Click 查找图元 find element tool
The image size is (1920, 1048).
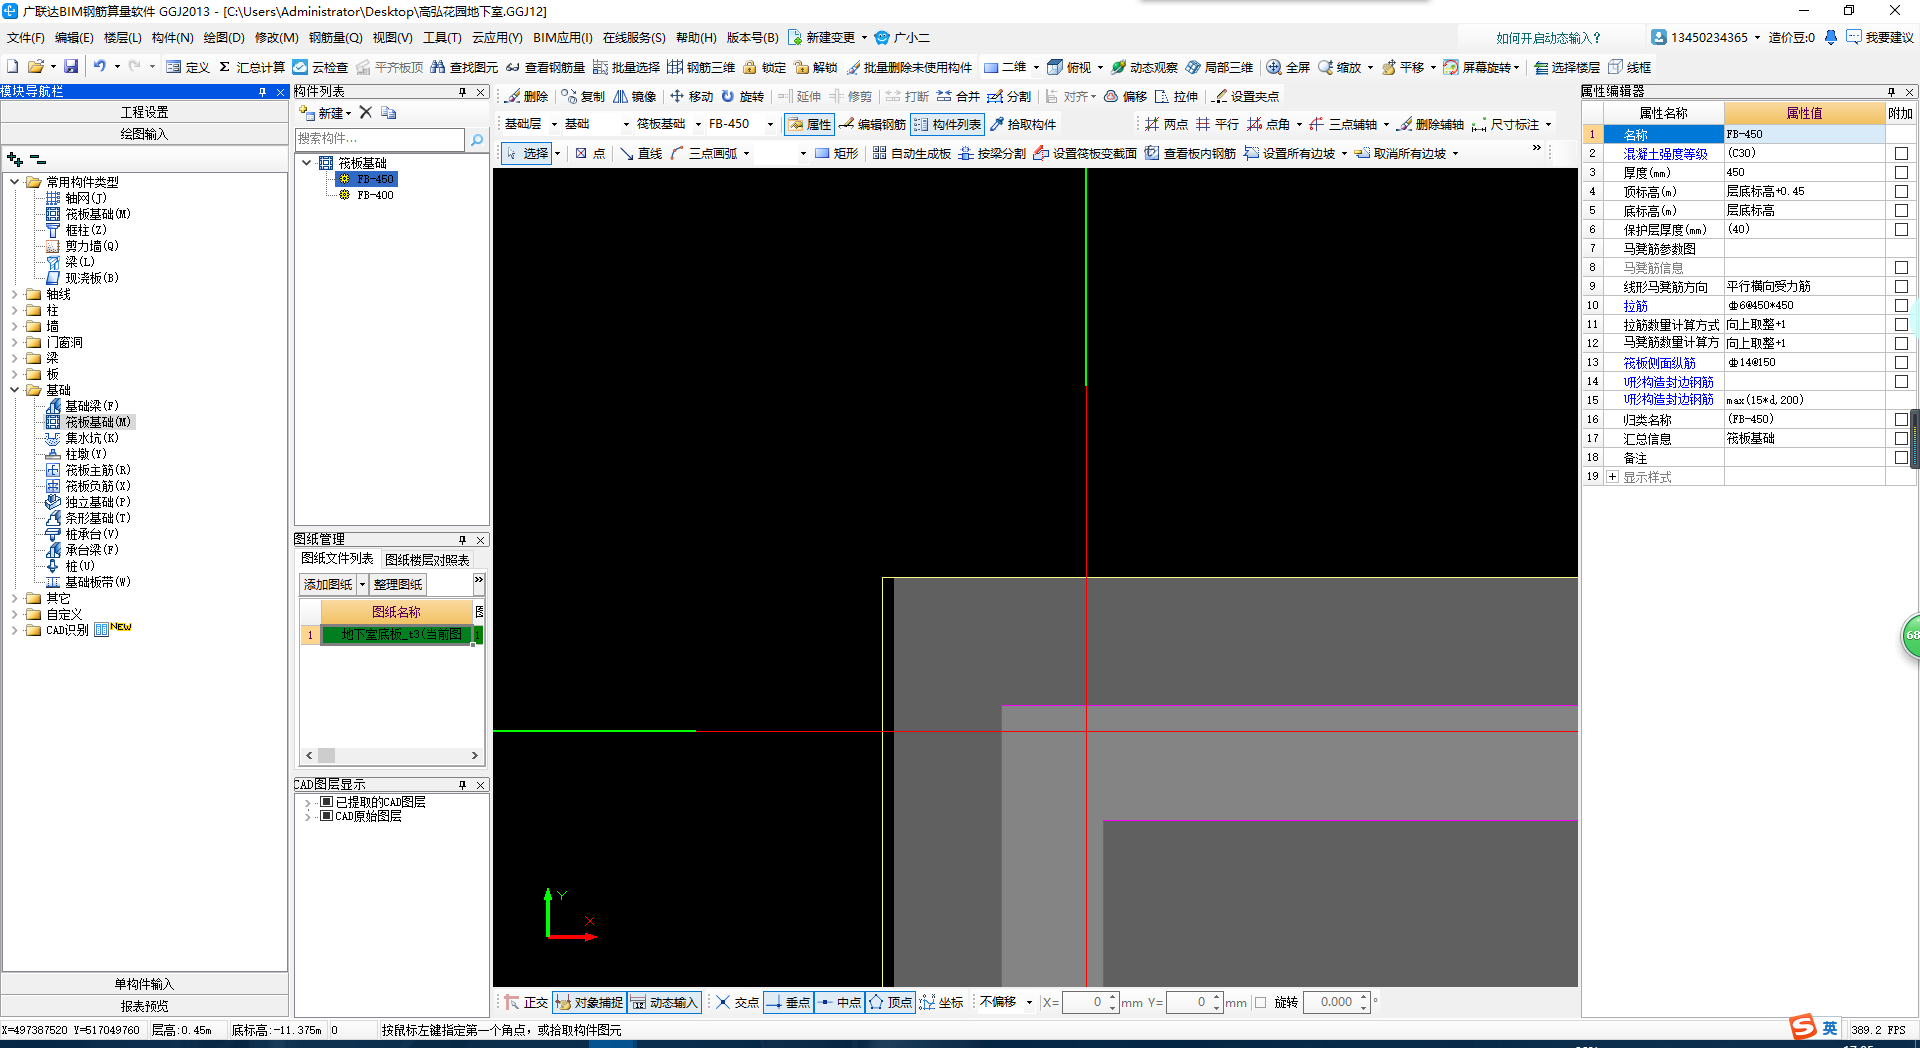[464, 67]
